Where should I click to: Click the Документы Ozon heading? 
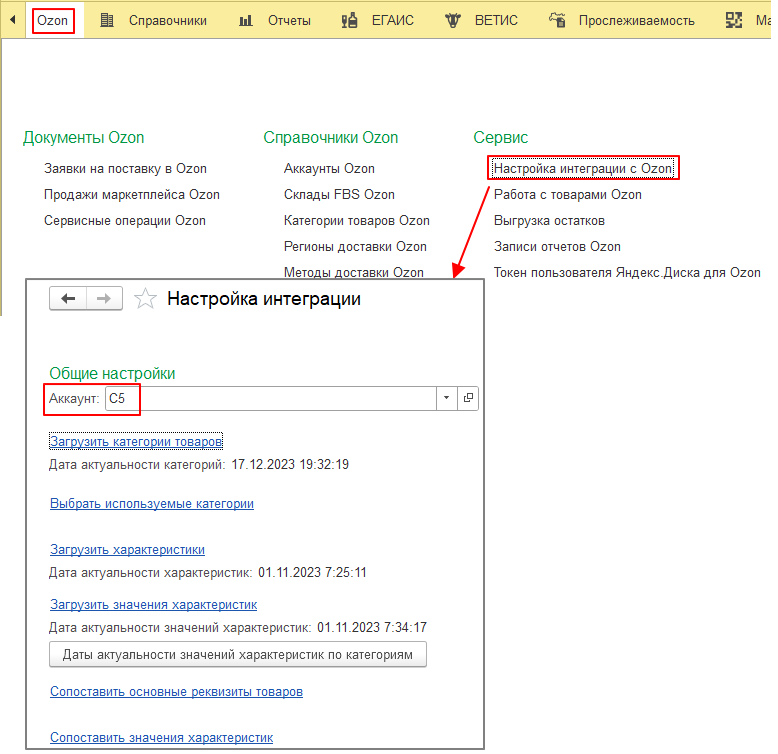pos(83,137)
